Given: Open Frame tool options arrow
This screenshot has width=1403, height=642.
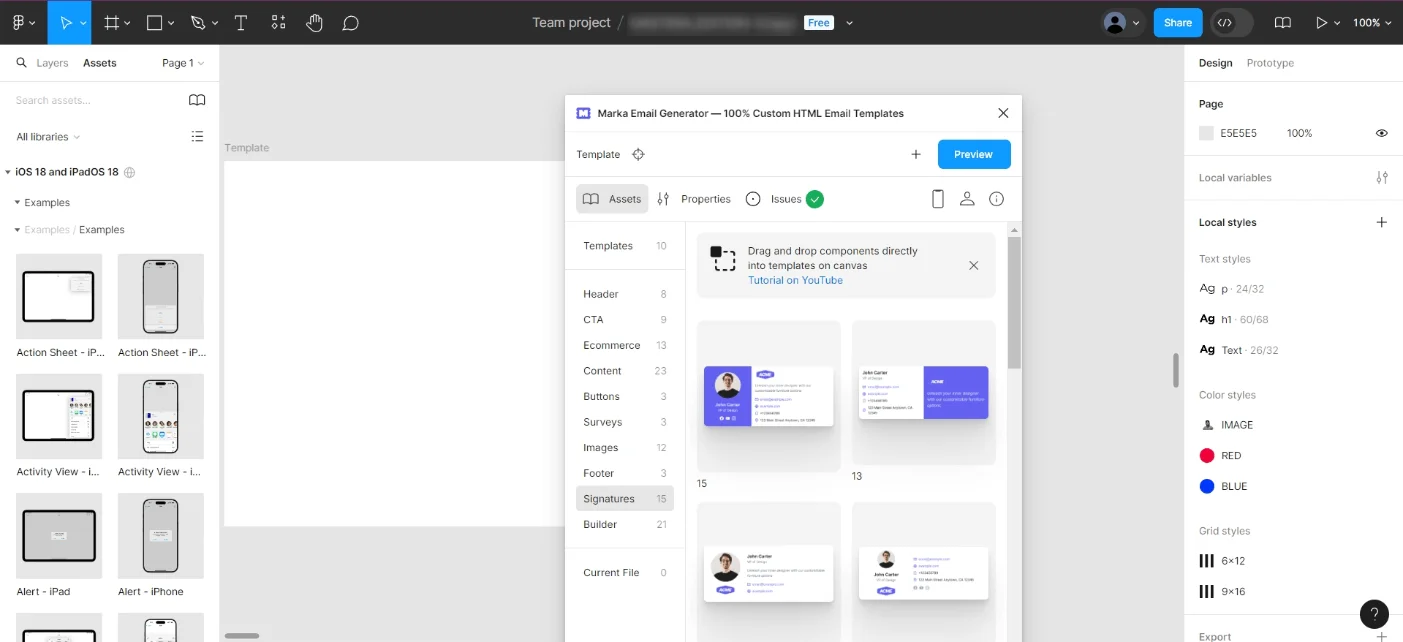Looking at the screenshot, I should [x=128, y=22].
